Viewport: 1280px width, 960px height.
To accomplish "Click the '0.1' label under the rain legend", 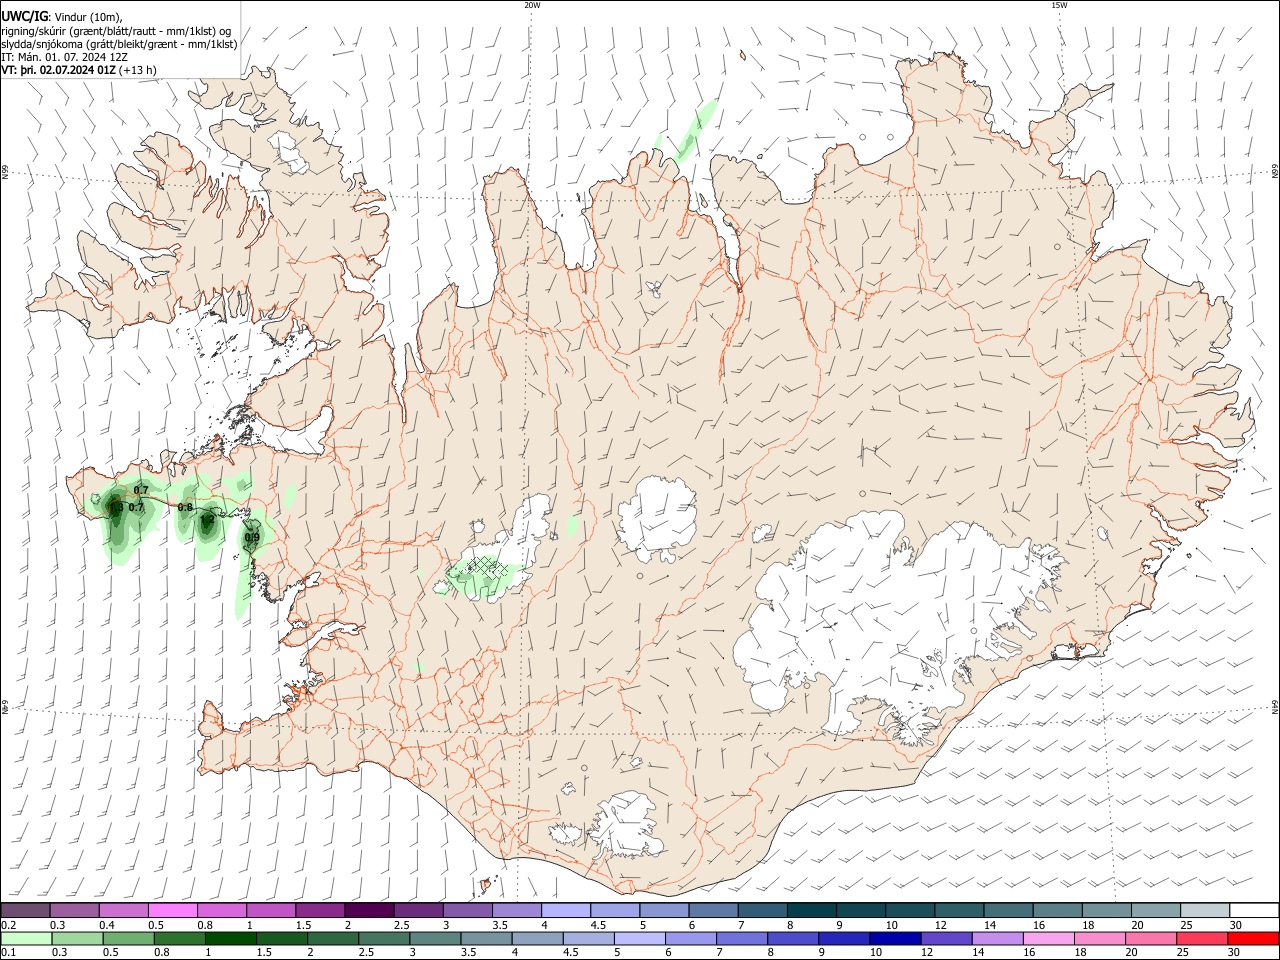I will (x=8, y=953).
